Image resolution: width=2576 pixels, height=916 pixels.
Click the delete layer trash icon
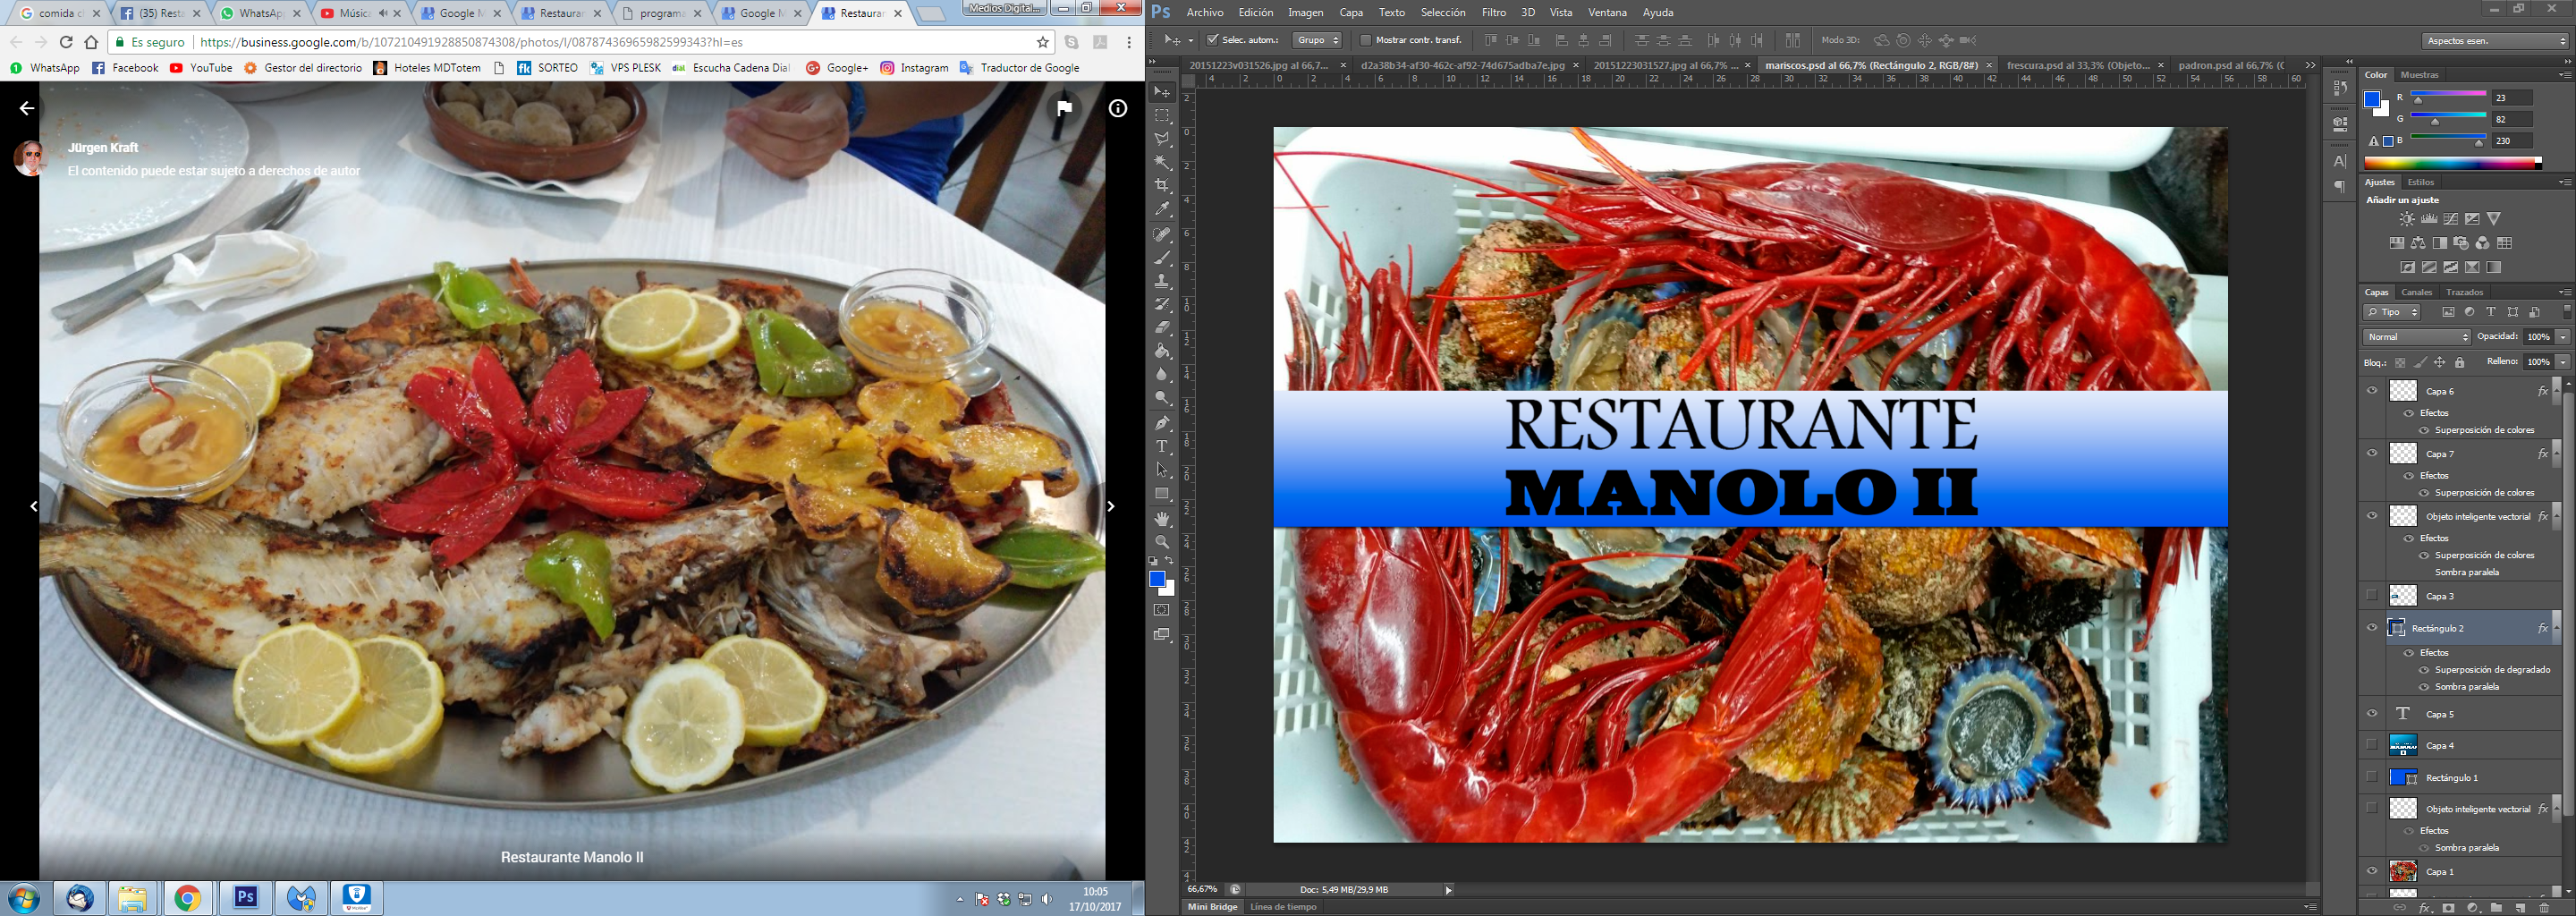[2544, 908]
